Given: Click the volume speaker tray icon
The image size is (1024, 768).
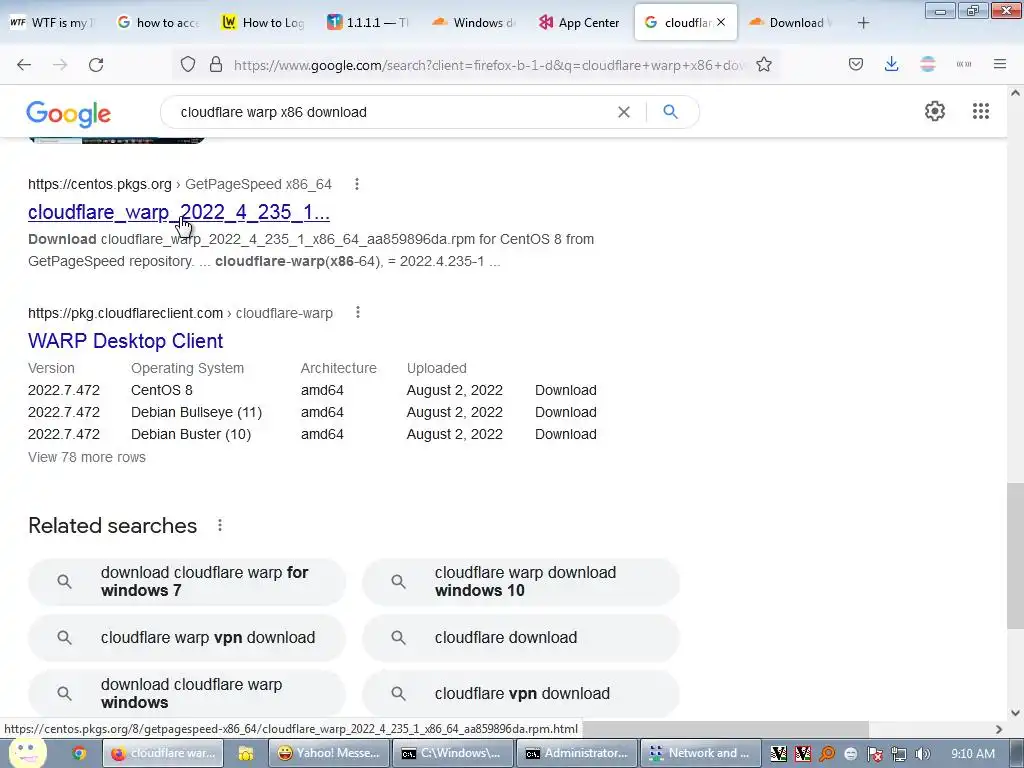Looking at the screenshot, I should click(x=923, y=754).
